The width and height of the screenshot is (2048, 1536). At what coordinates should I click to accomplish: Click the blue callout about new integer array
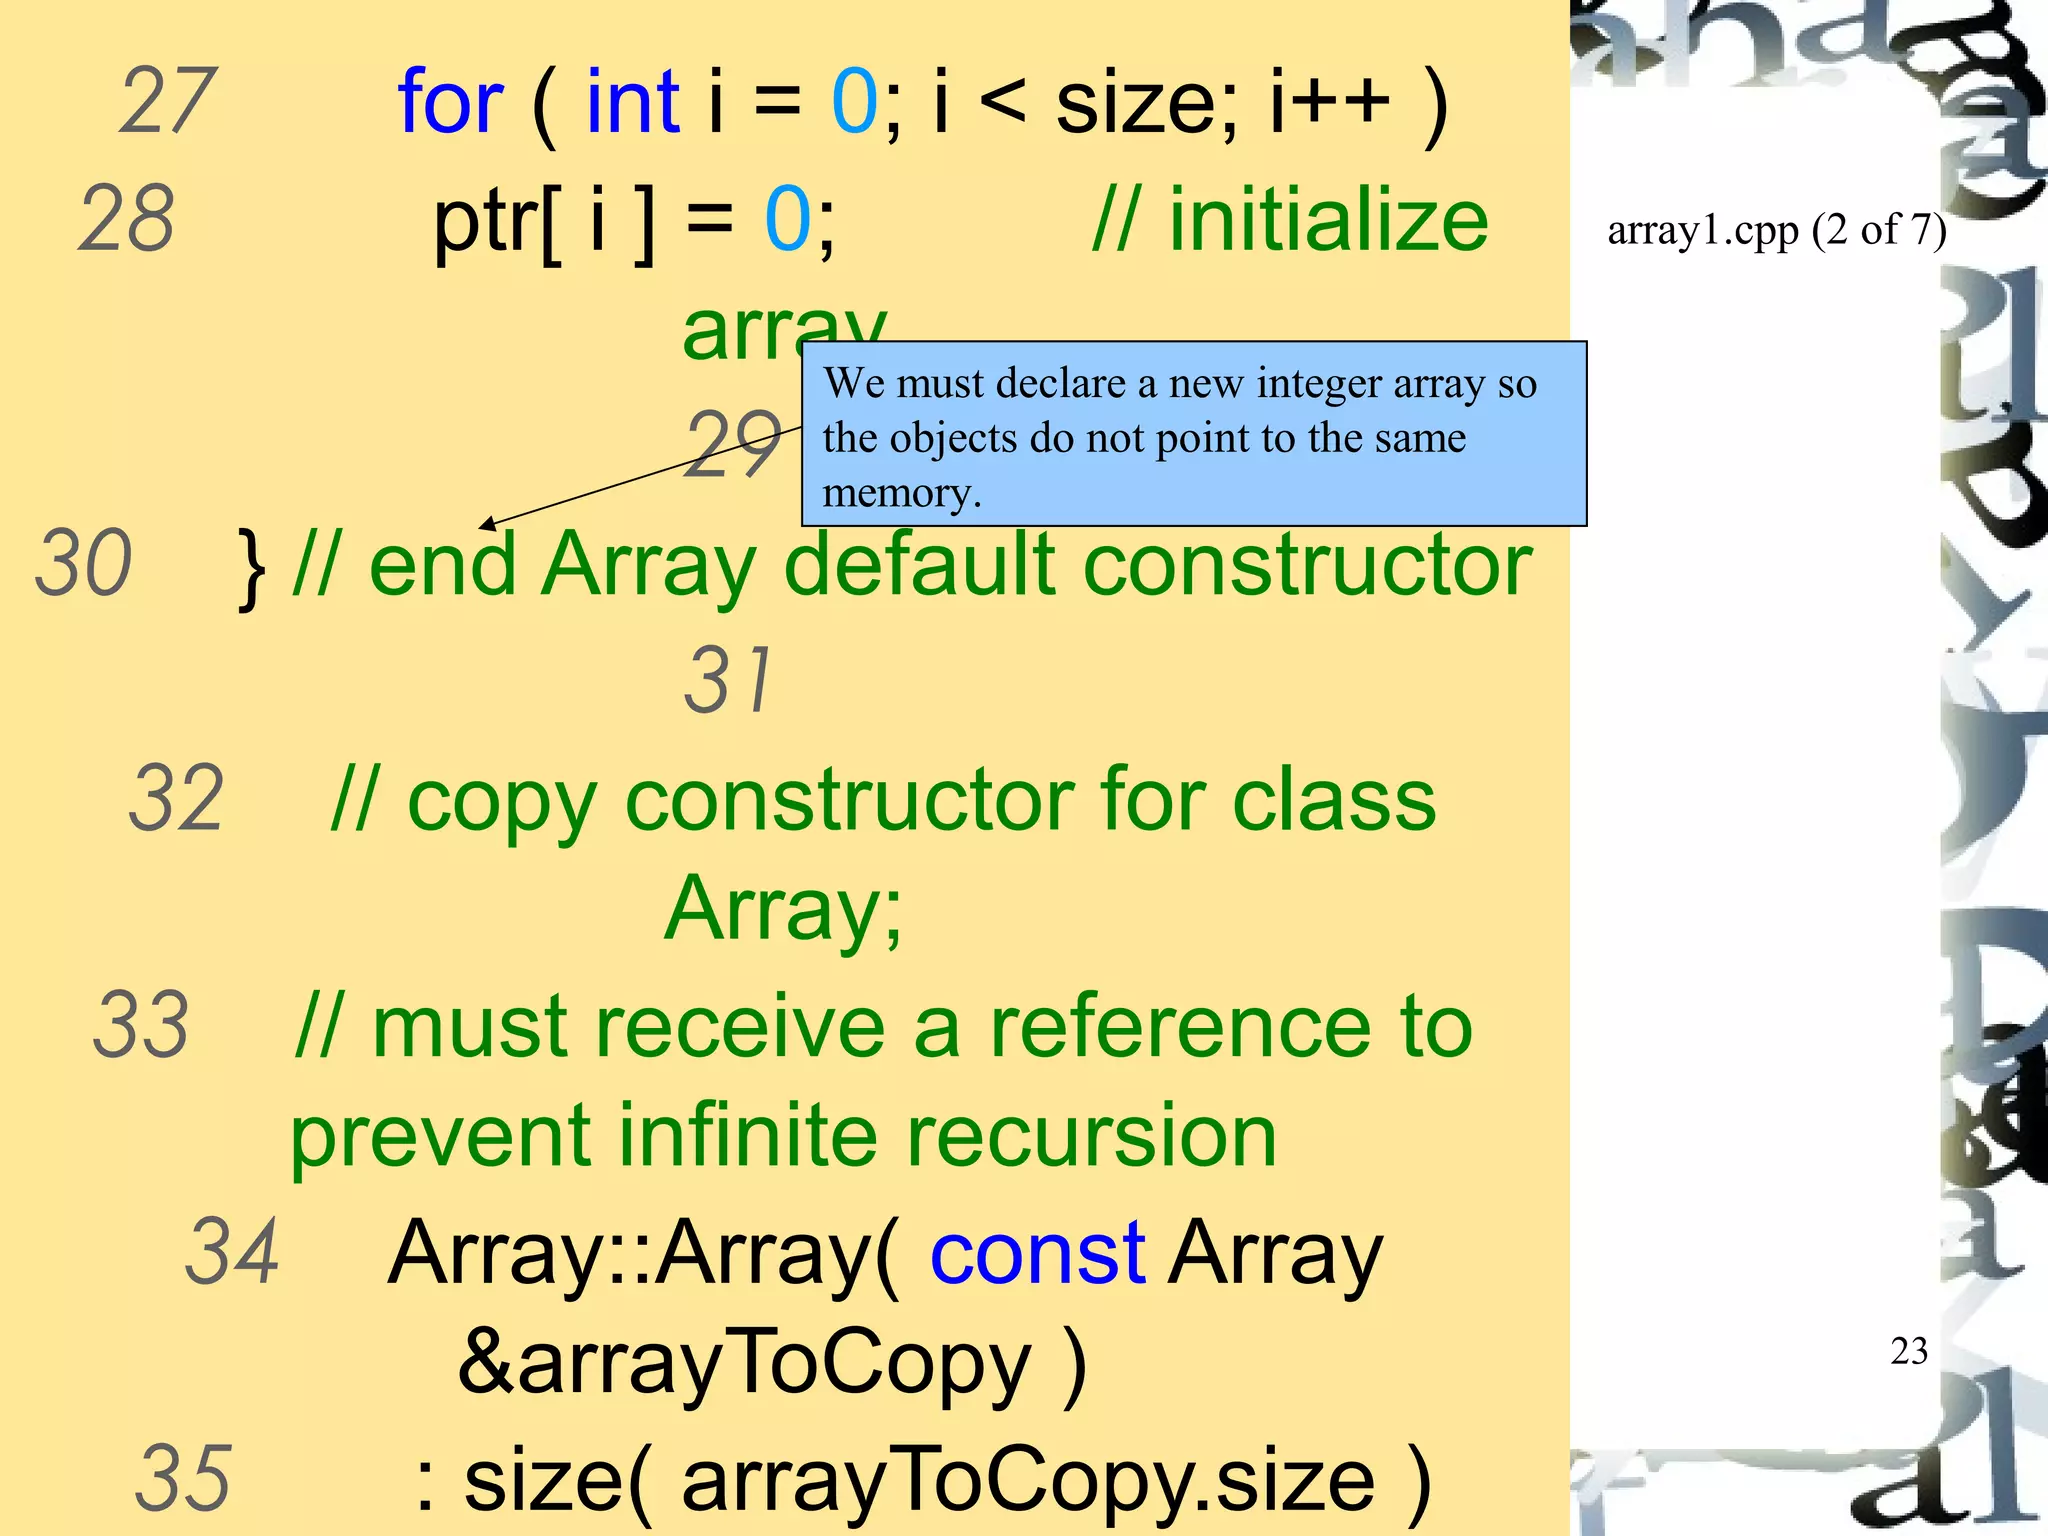(x=1194, y=434)
